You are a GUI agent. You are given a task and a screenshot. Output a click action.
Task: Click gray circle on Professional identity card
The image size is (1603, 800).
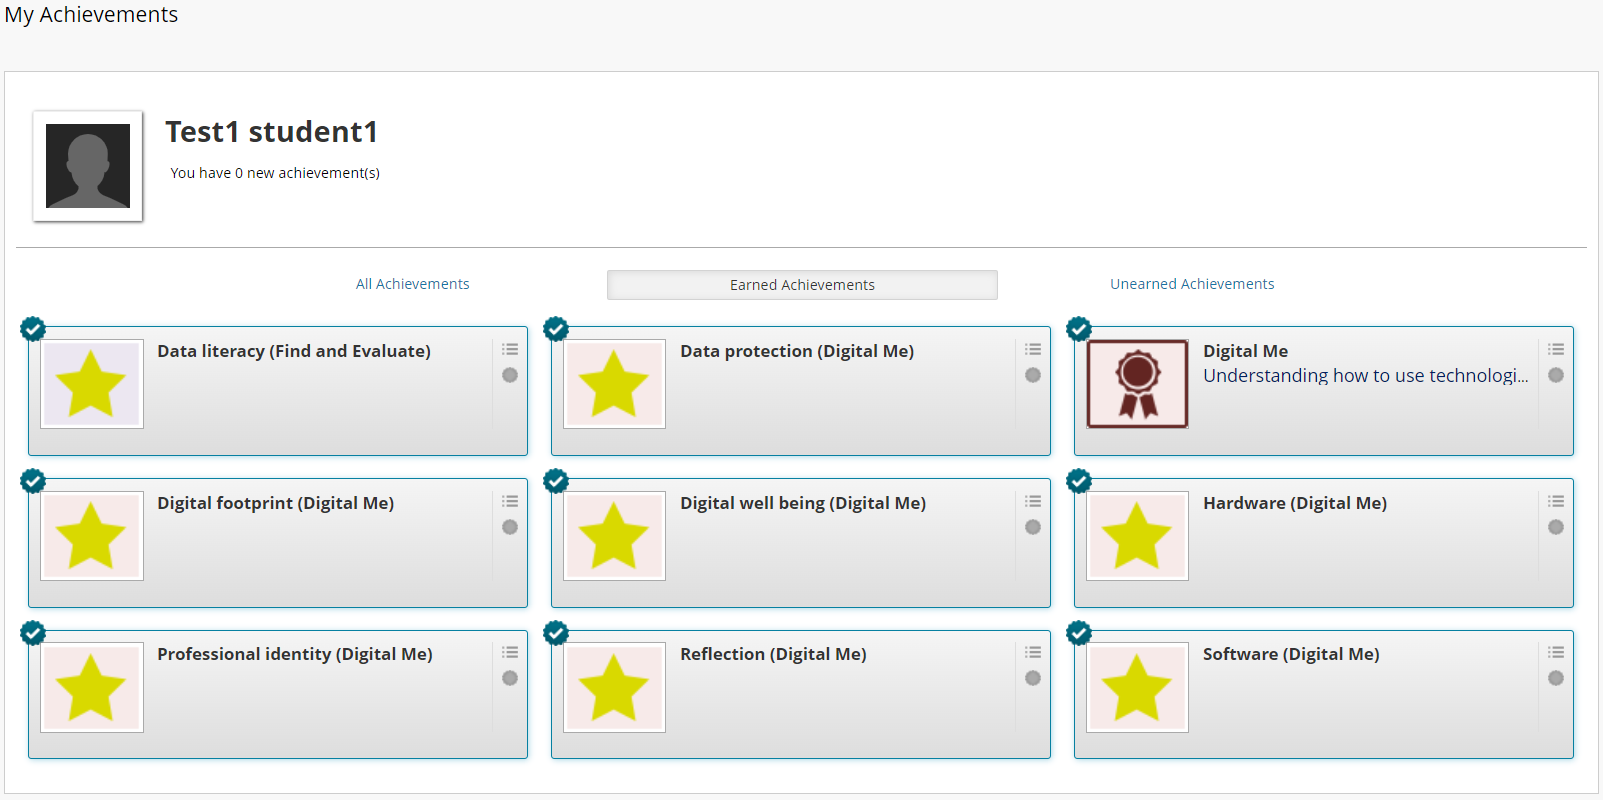[x=510, y=678]
